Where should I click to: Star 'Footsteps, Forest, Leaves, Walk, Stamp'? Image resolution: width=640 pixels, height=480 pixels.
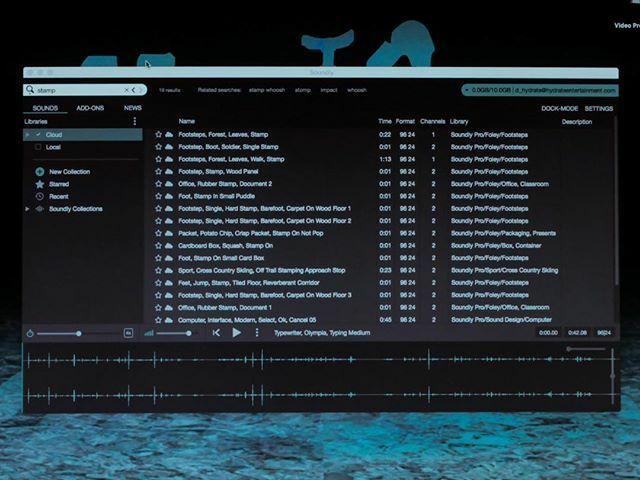pyautogui.click(x=158, y=159)
